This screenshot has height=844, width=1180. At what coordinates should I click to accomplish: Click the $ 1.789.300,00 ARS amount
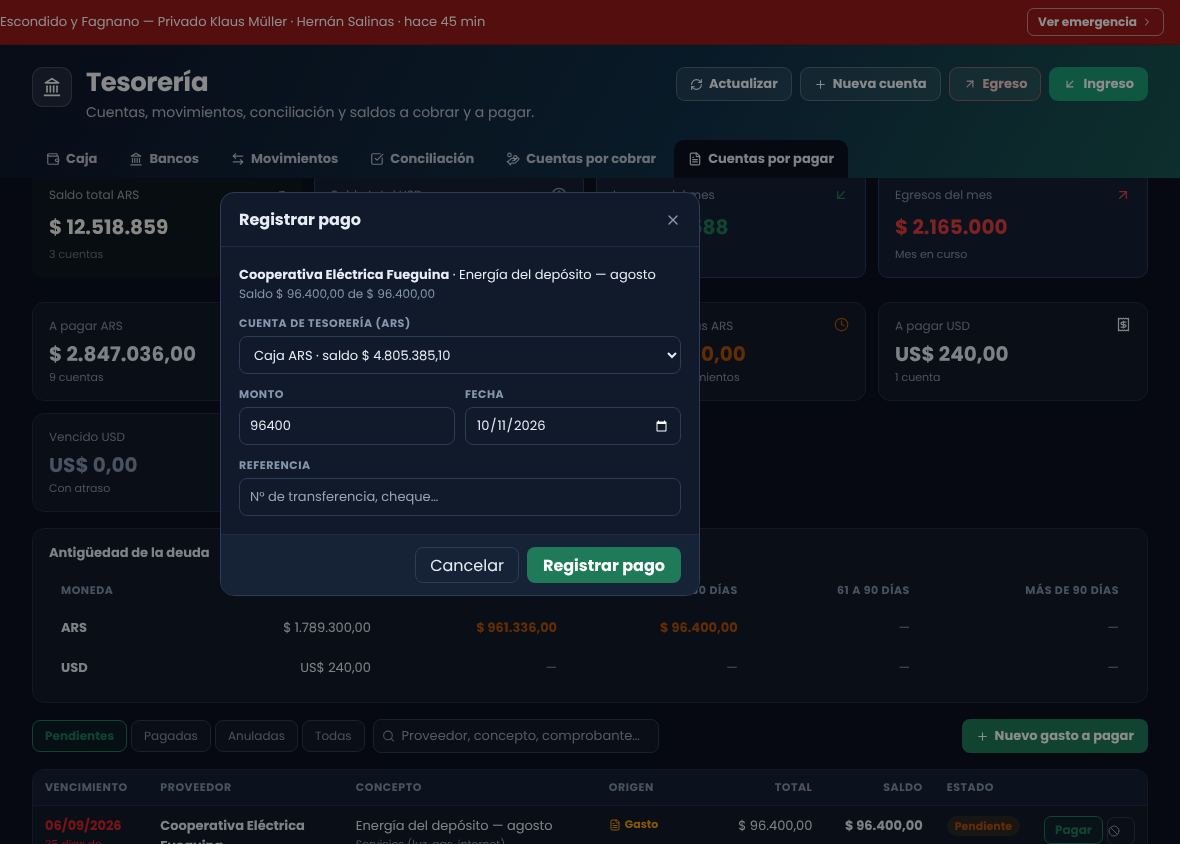(x=327, y=627)
